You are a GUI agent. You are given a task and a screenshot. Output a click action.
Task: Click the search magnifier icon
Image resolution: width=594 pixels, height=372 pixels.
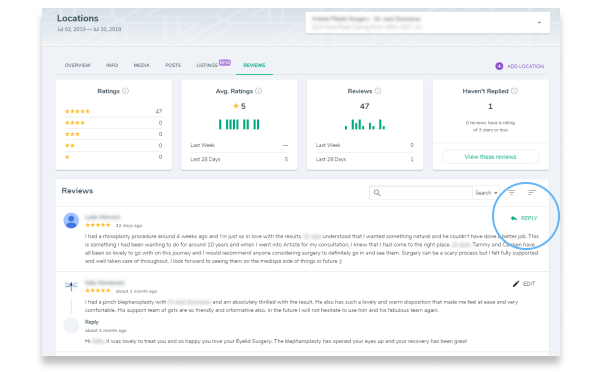(x=377, y=193)
